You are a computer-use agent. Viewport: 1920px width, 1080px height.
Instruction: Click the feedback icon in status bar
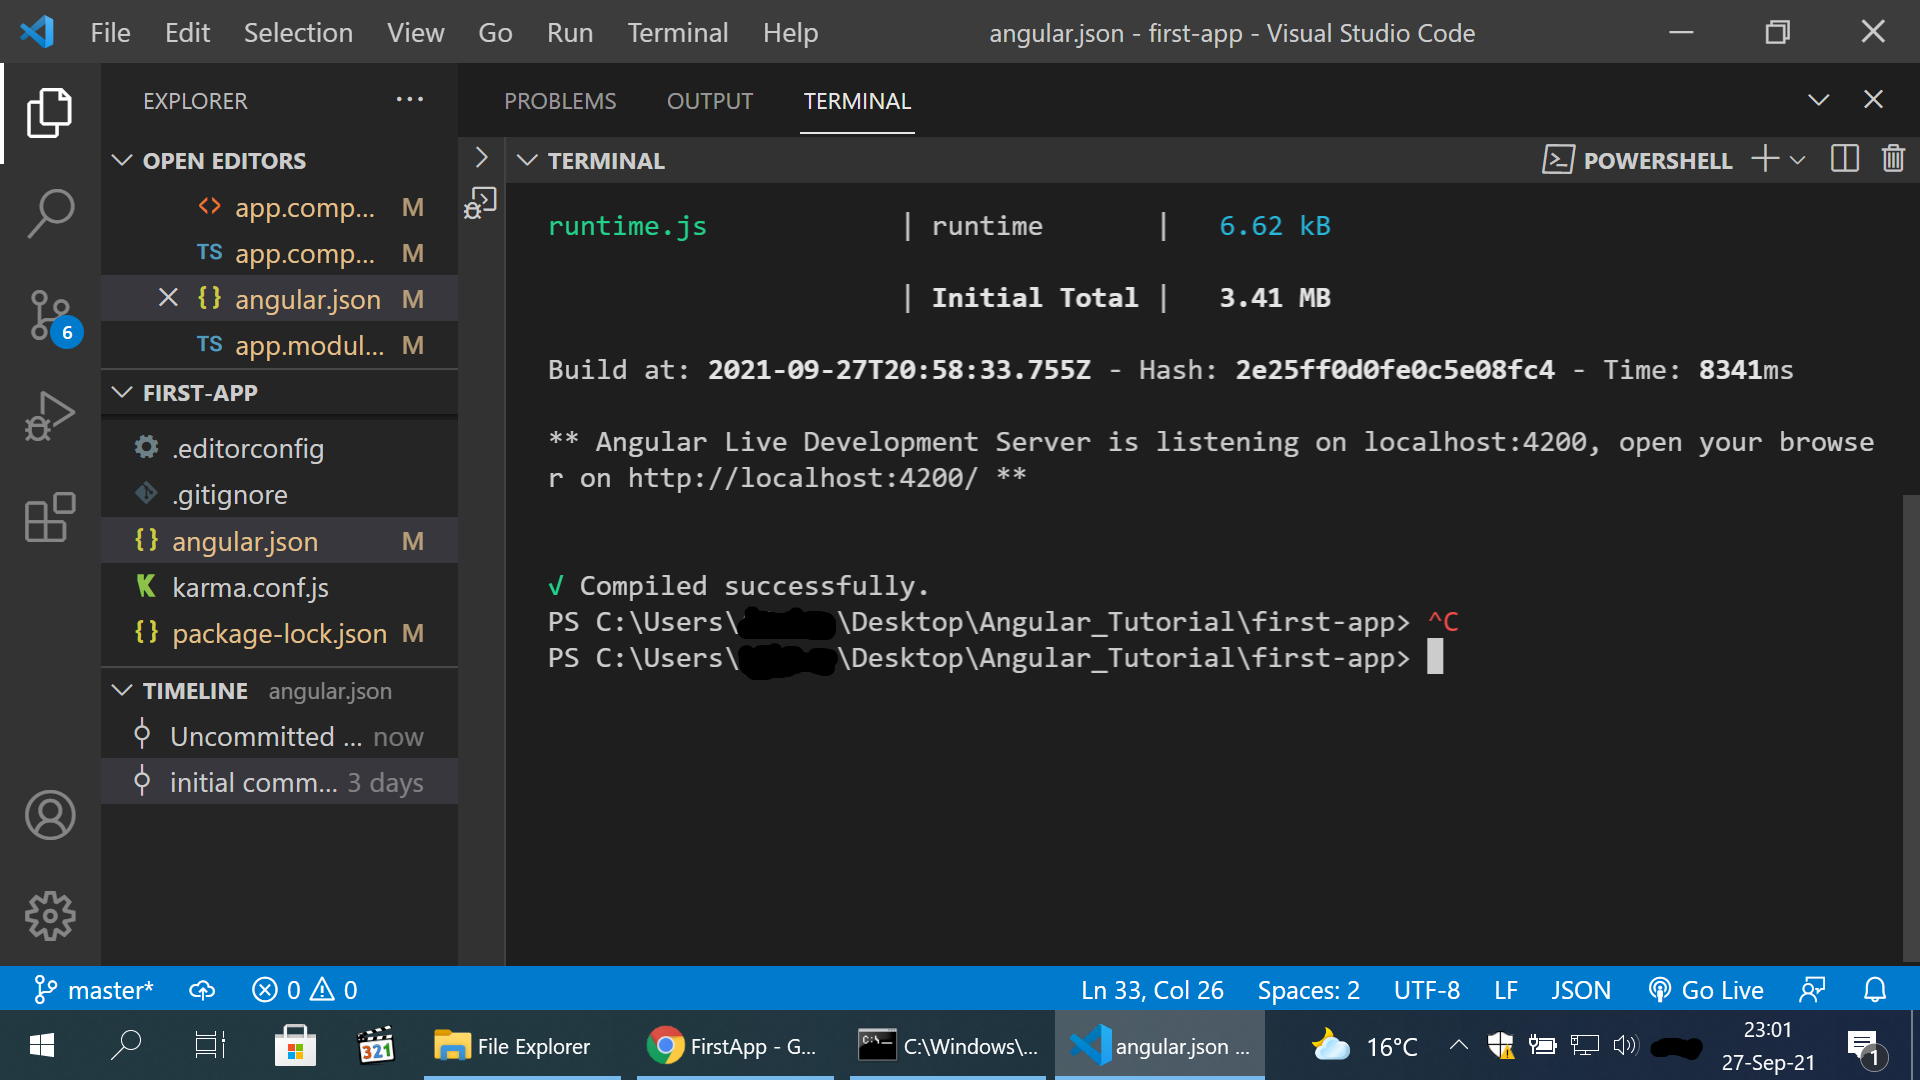click(1812, 990)
